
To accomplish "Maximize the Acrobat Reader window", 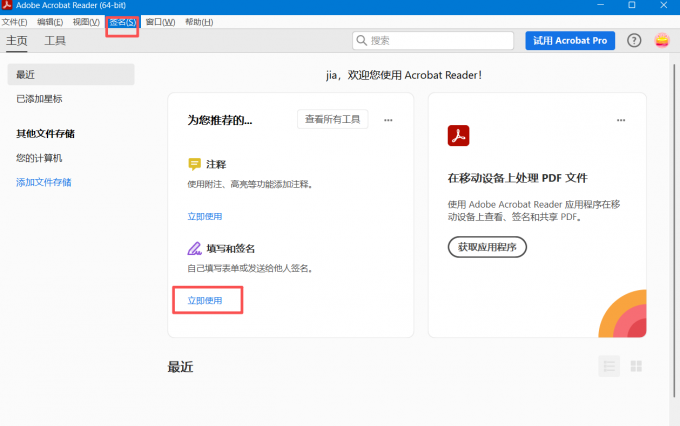I will [632, 5].
